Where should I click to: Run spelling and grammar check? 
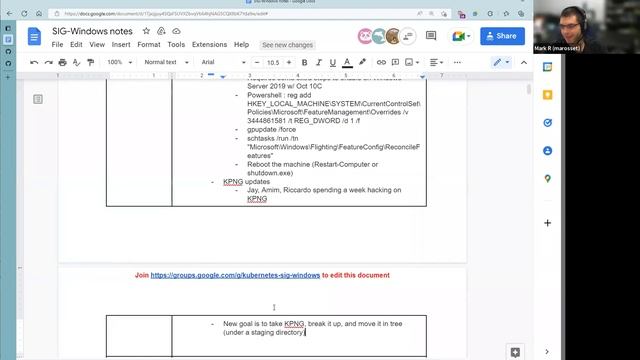tap(76, 62)
